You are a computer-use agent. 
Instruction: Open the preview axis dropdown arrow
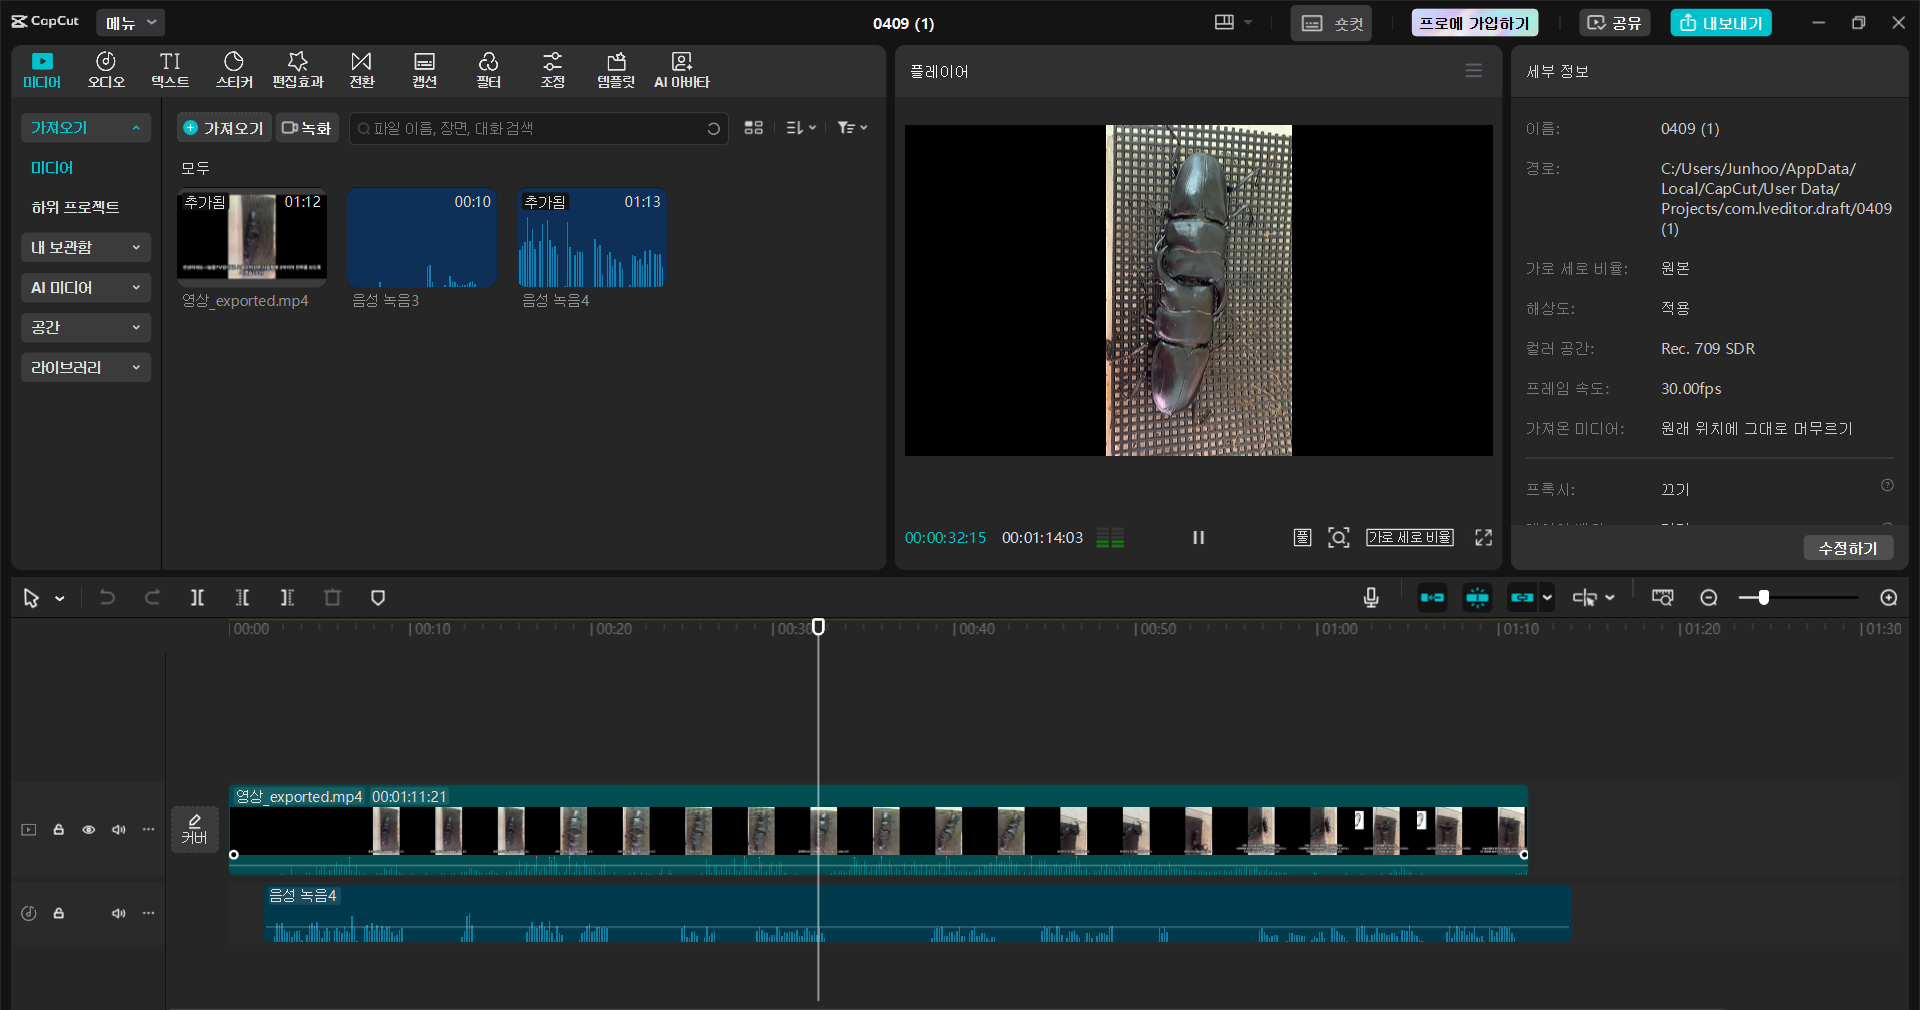(x=1609, y=598)
